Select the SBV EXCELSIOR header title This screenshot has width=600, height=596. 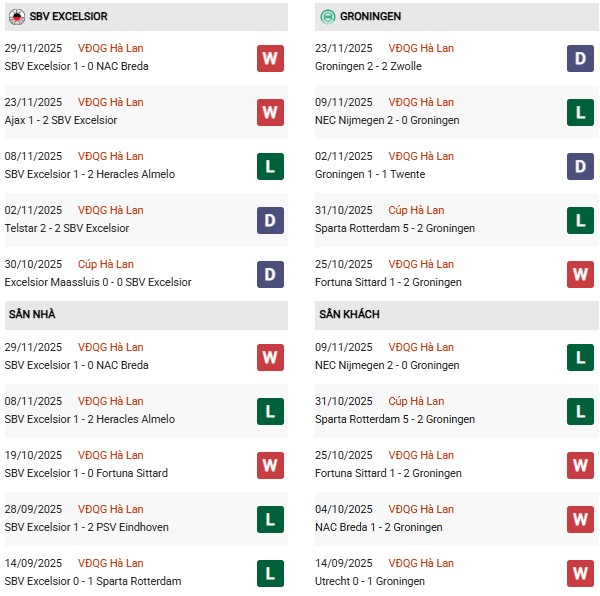(68, 17)
